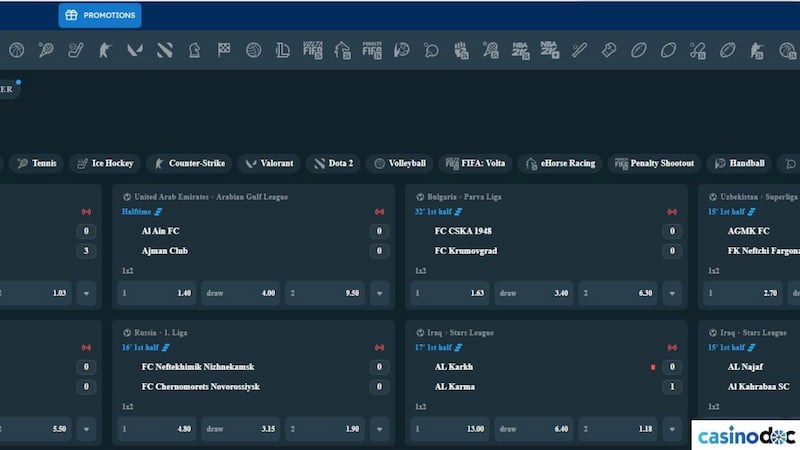This screenshot has width=800, height=450.
Task: Bet on AGMK FC win at 2.70
Action: tap(742, 293)
